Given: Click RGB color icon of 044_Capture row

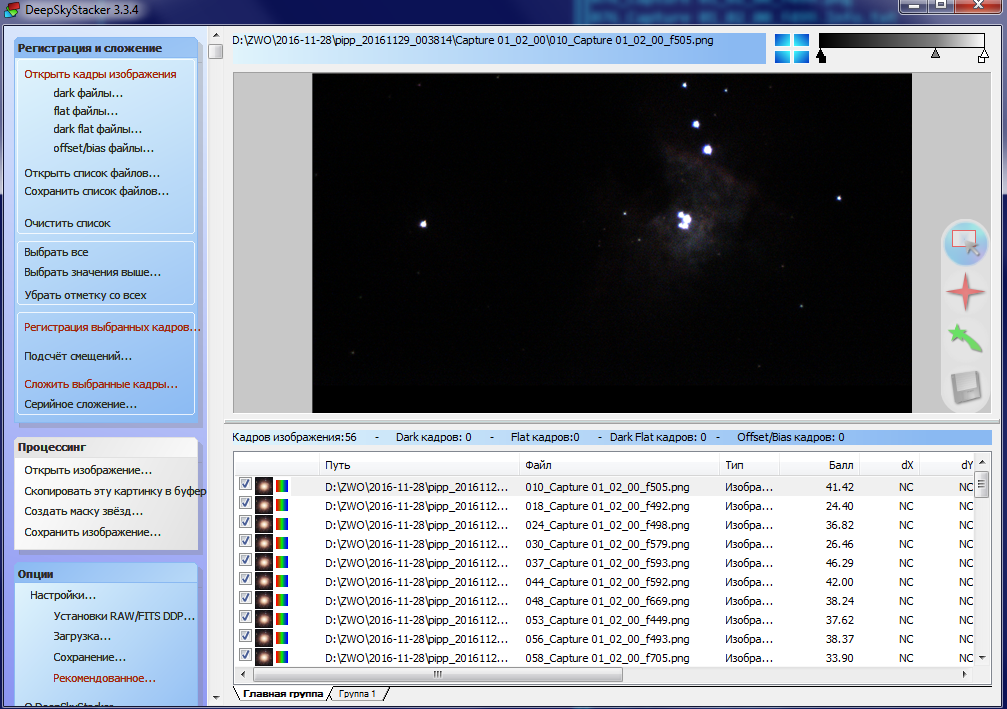Looking at the screenshot, I should (282, 581).
